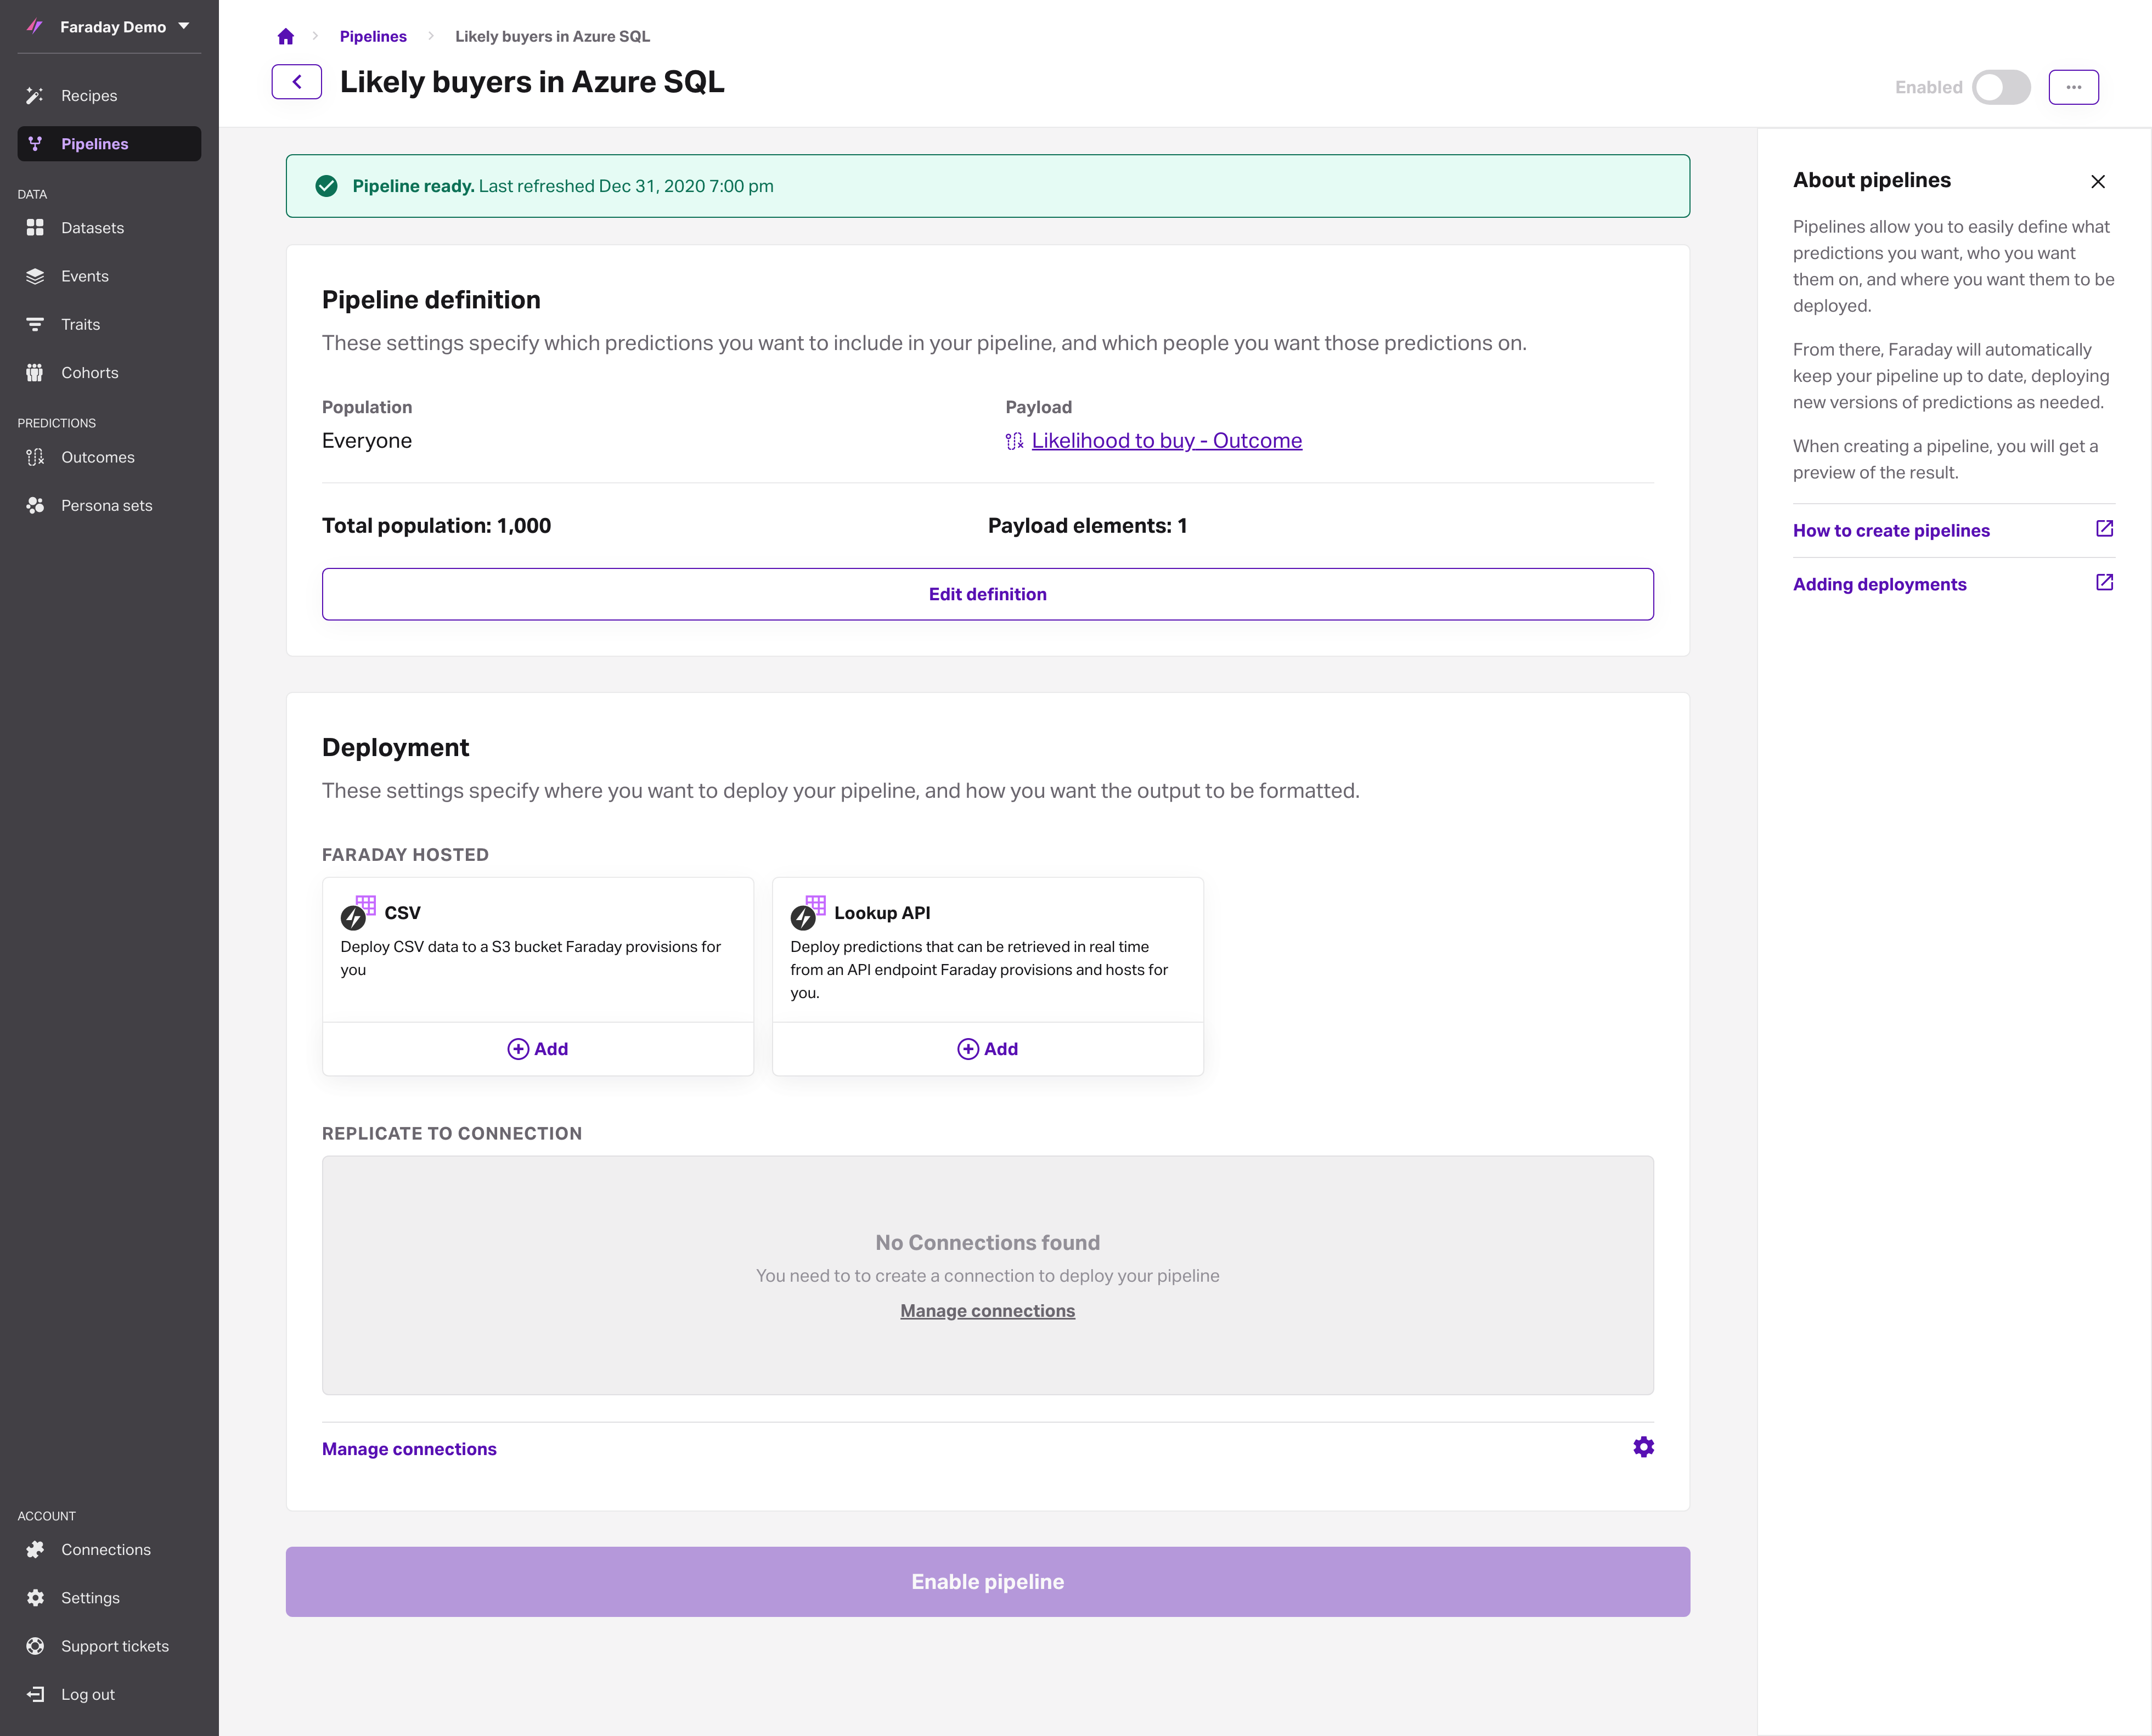The width and height of the screenshot is (2152, 1736).
Task: Open Datasets in the sidebar
Action: [x=109, y=228]
